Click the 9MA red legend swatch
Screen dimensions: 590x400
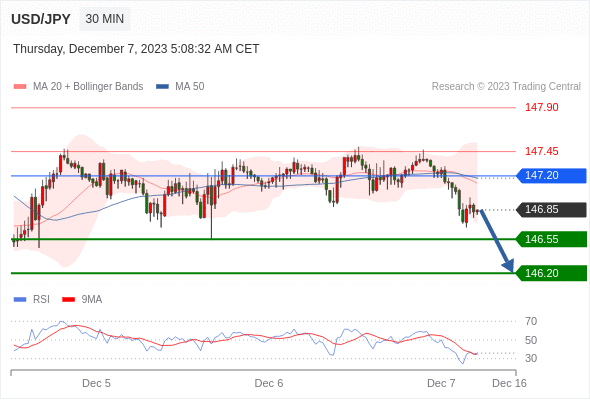[68, 300]
